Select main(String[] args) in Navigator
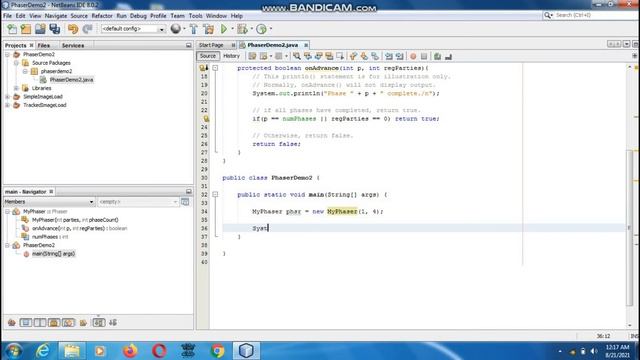 [53, 254]
